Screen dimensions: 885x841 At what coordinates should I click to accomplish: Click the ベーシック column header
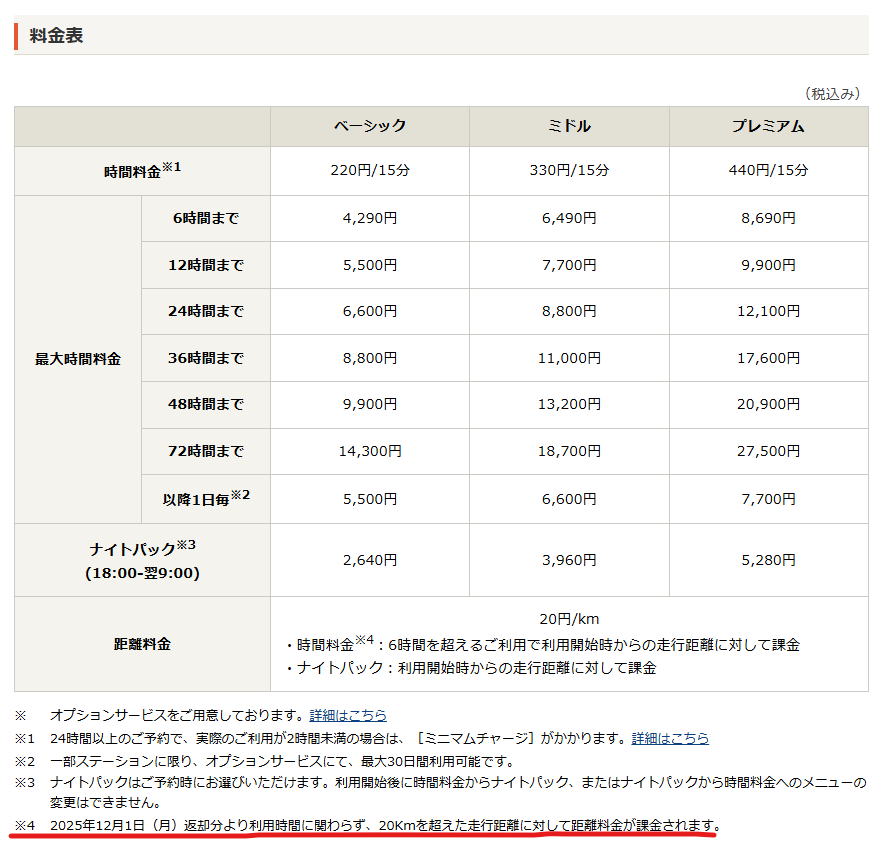[x=370, y=126]
